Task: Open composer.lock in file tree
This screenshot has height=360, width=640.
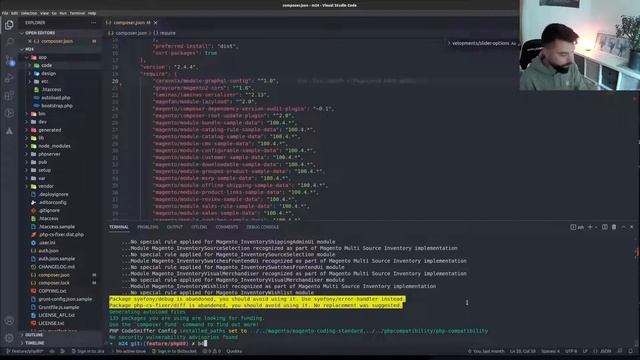Action: click(x=60, y=283)
